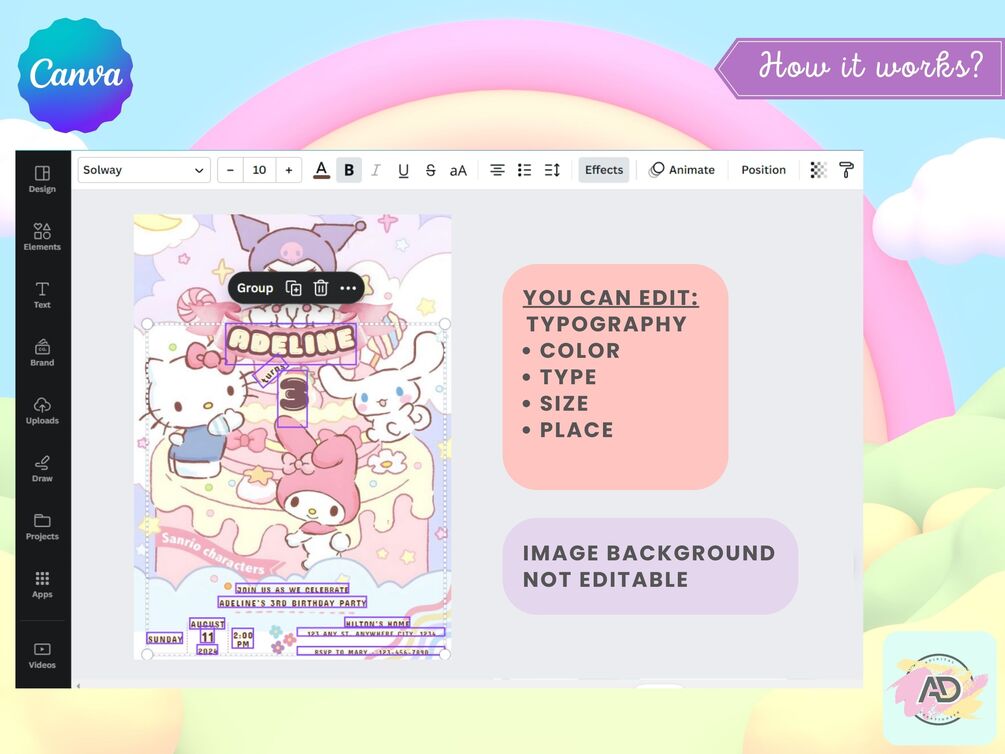
Task: Click the bottom-right selection resize handle
Action: click(x=445, y=654)
